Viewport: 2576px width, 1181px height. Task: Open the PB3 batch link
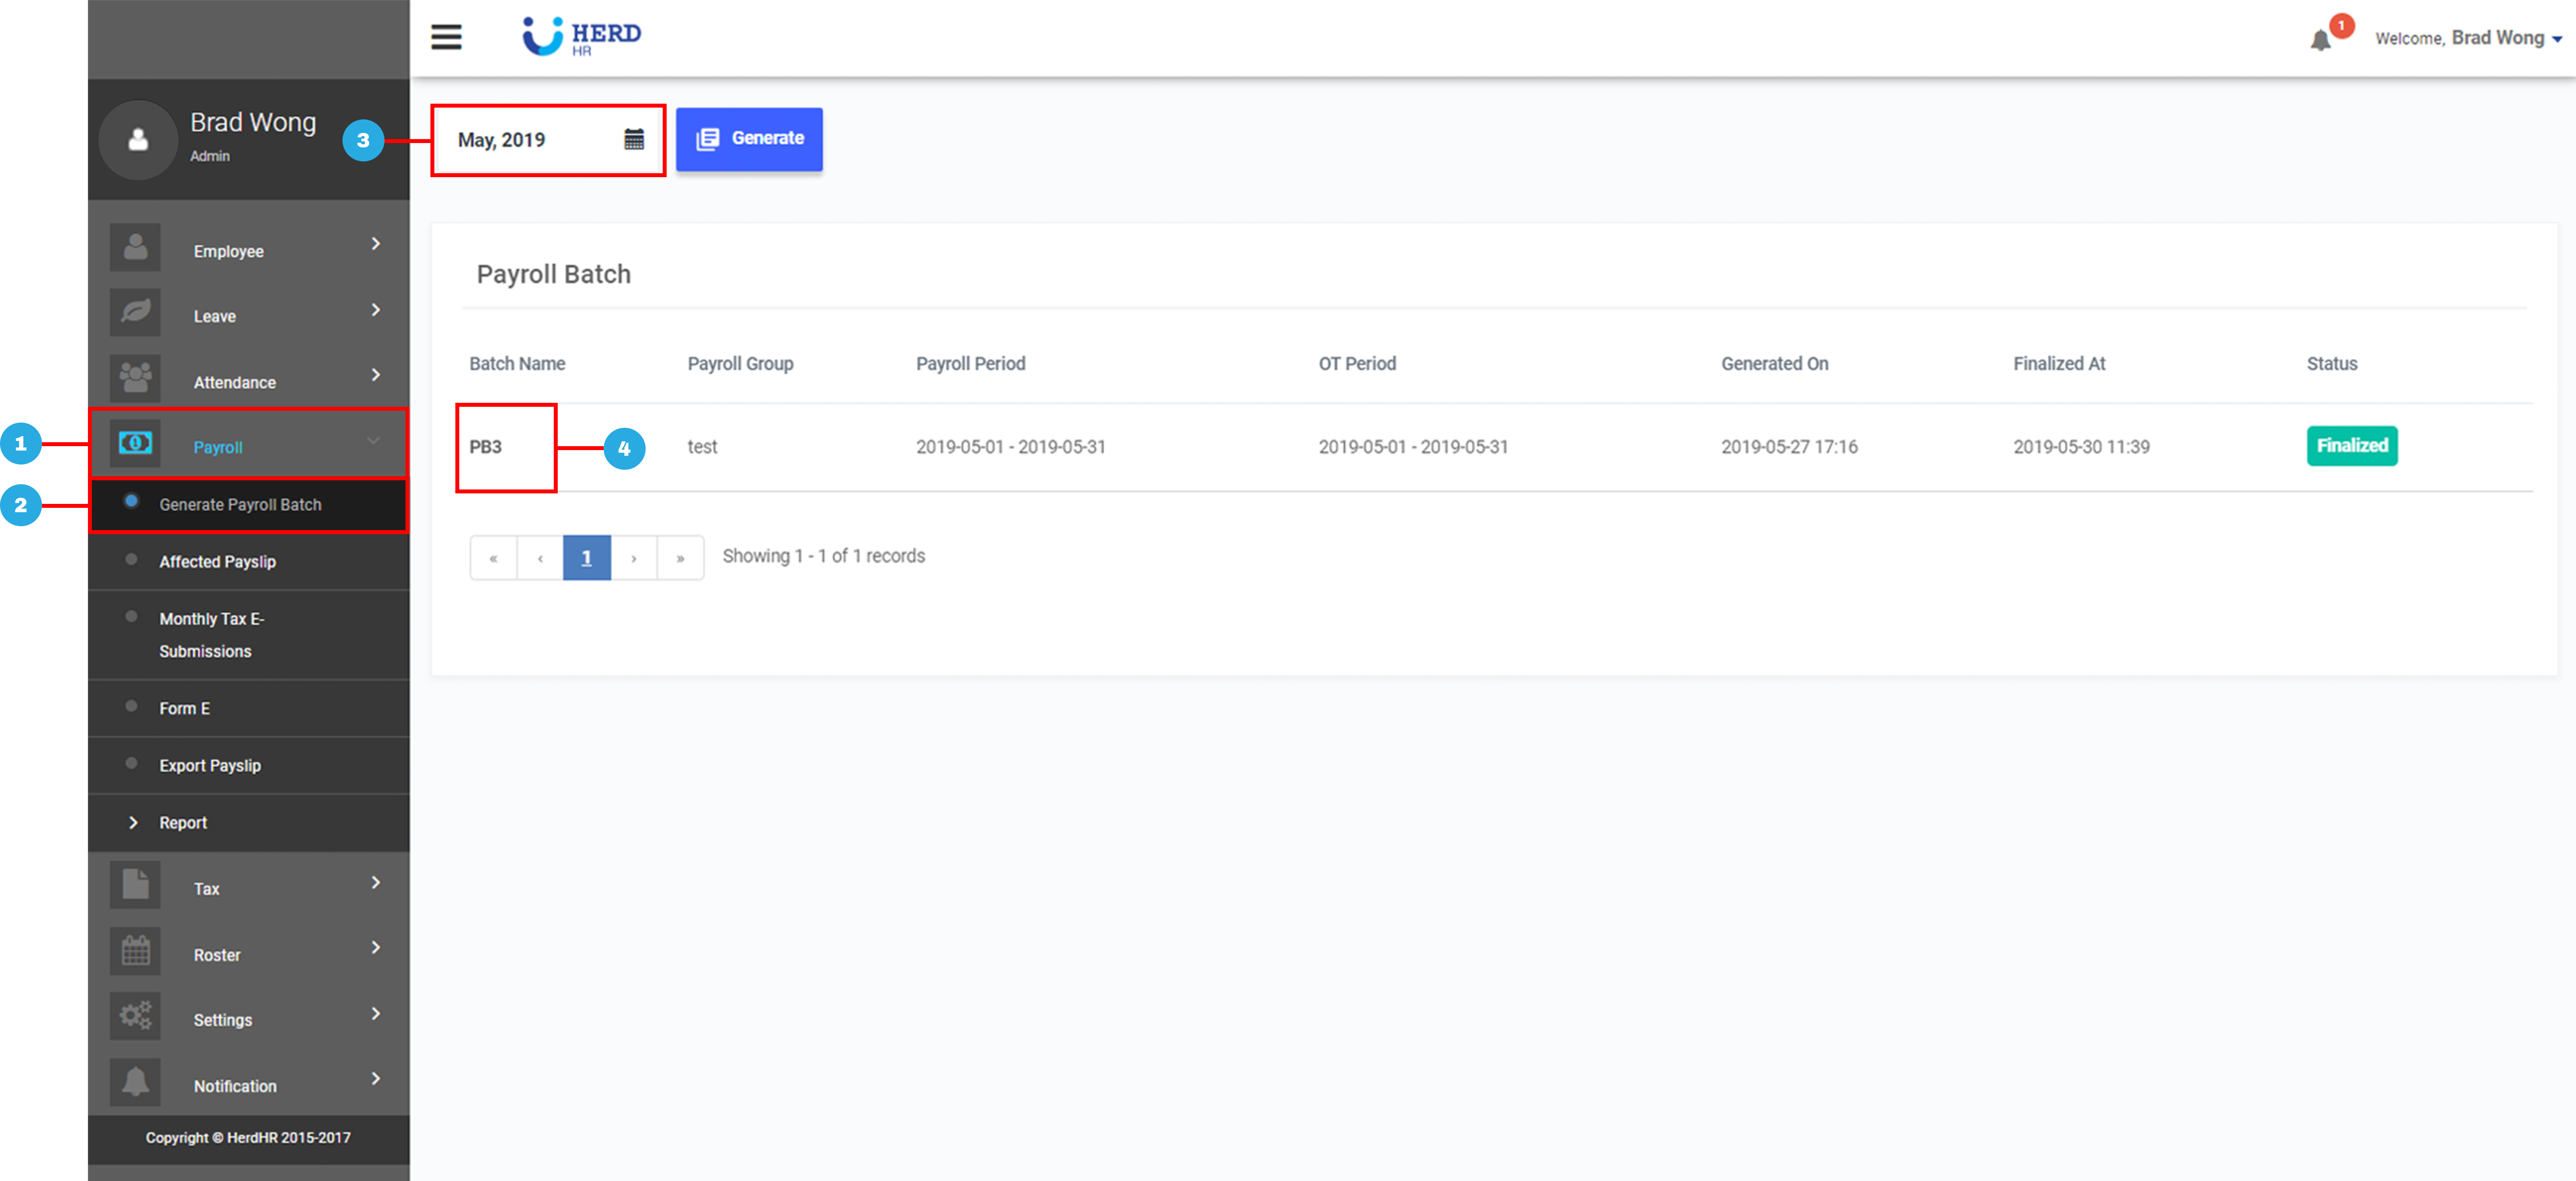click(486, 447)
